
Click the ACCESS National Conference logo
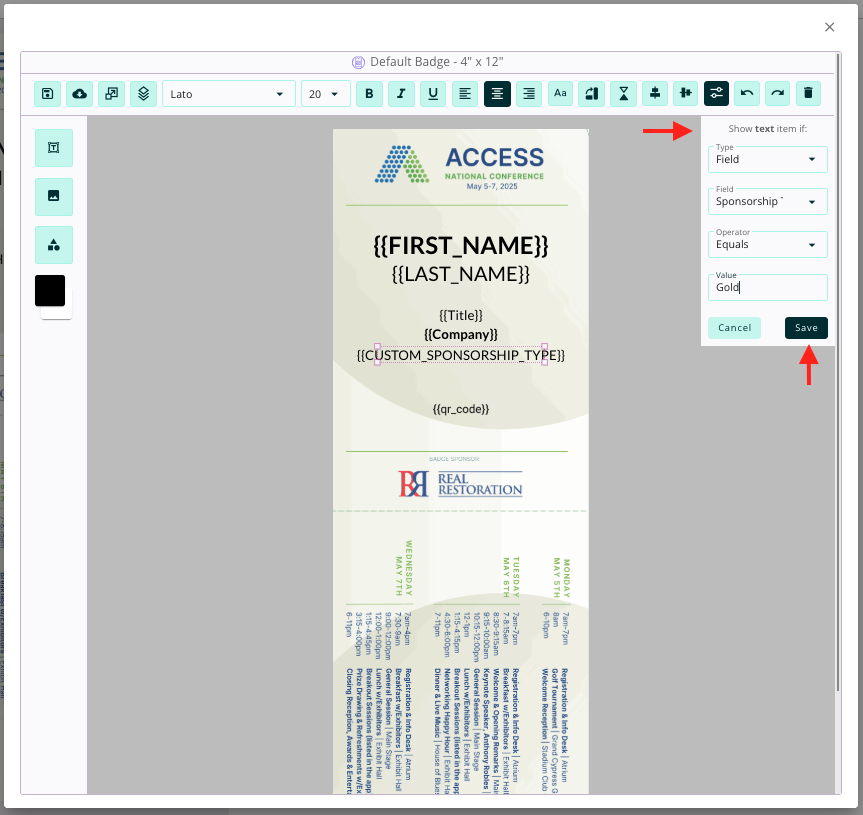460,167
